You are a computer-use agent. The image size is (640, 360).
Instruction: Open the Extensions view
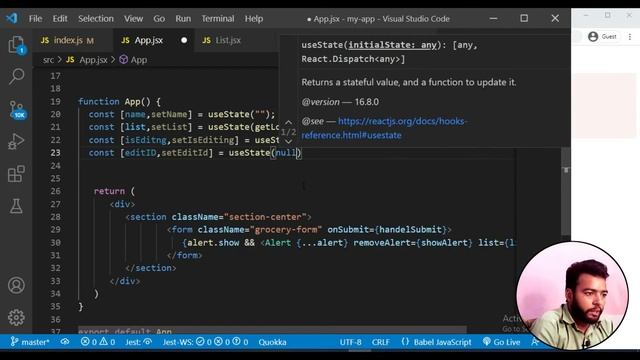[16, 174]
